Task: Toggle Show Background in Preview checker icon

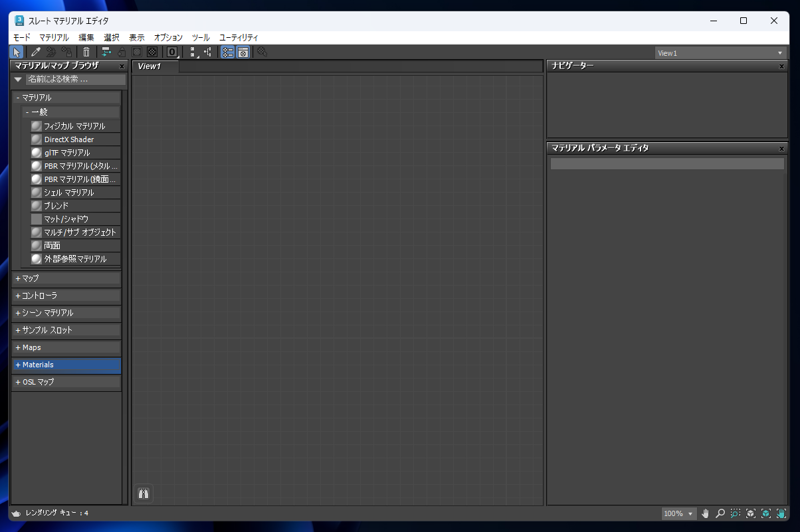Action: tap(152, 52)
